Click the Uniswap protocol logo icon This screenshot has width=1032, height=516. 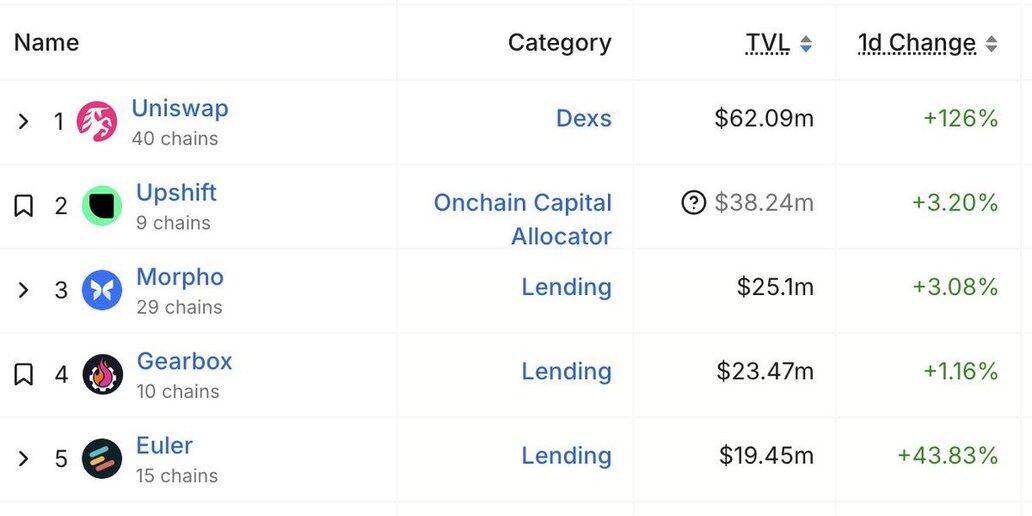coord(97,122)
